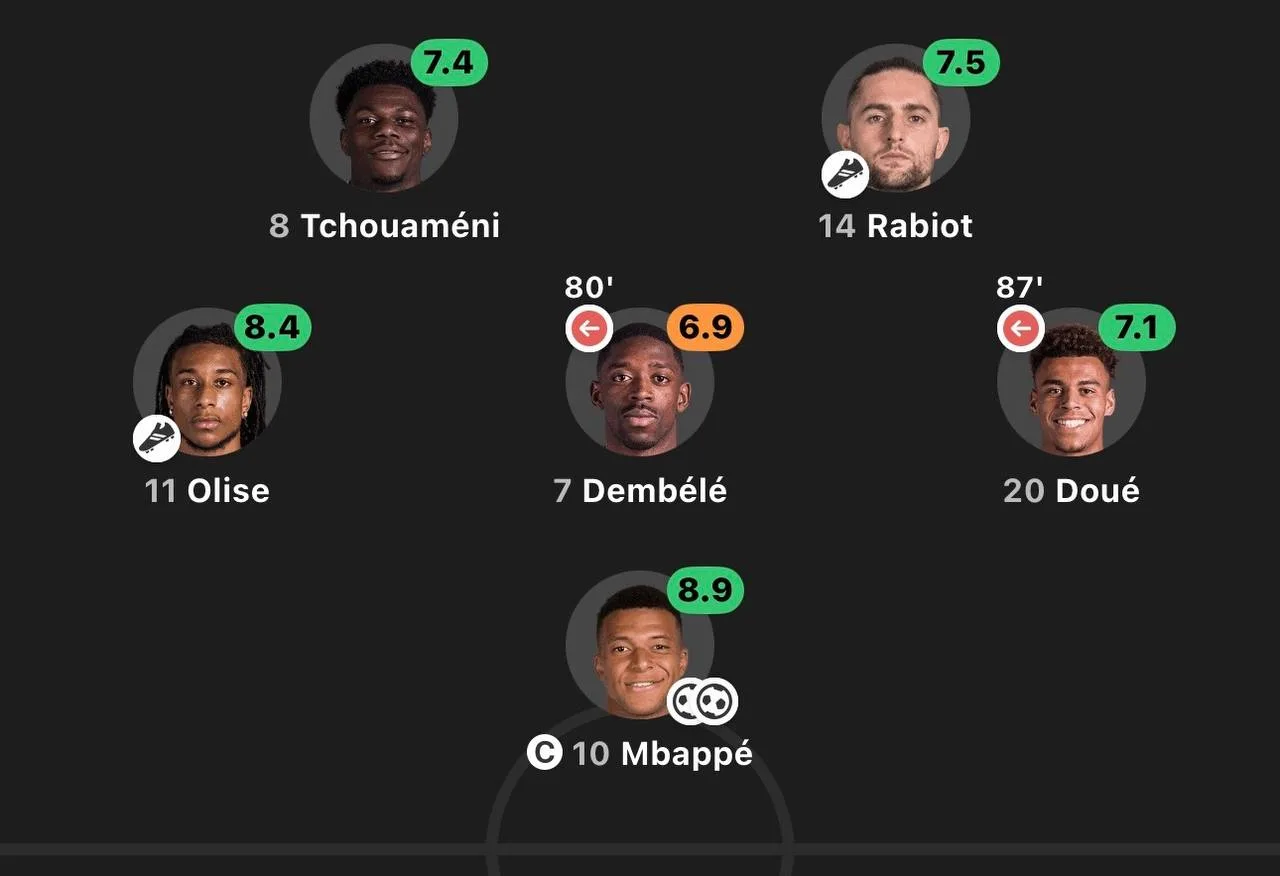This screenshot has width=1280, height=876.
Task: Click the assist boot icon on Rabiot
Action: point(845,175)
